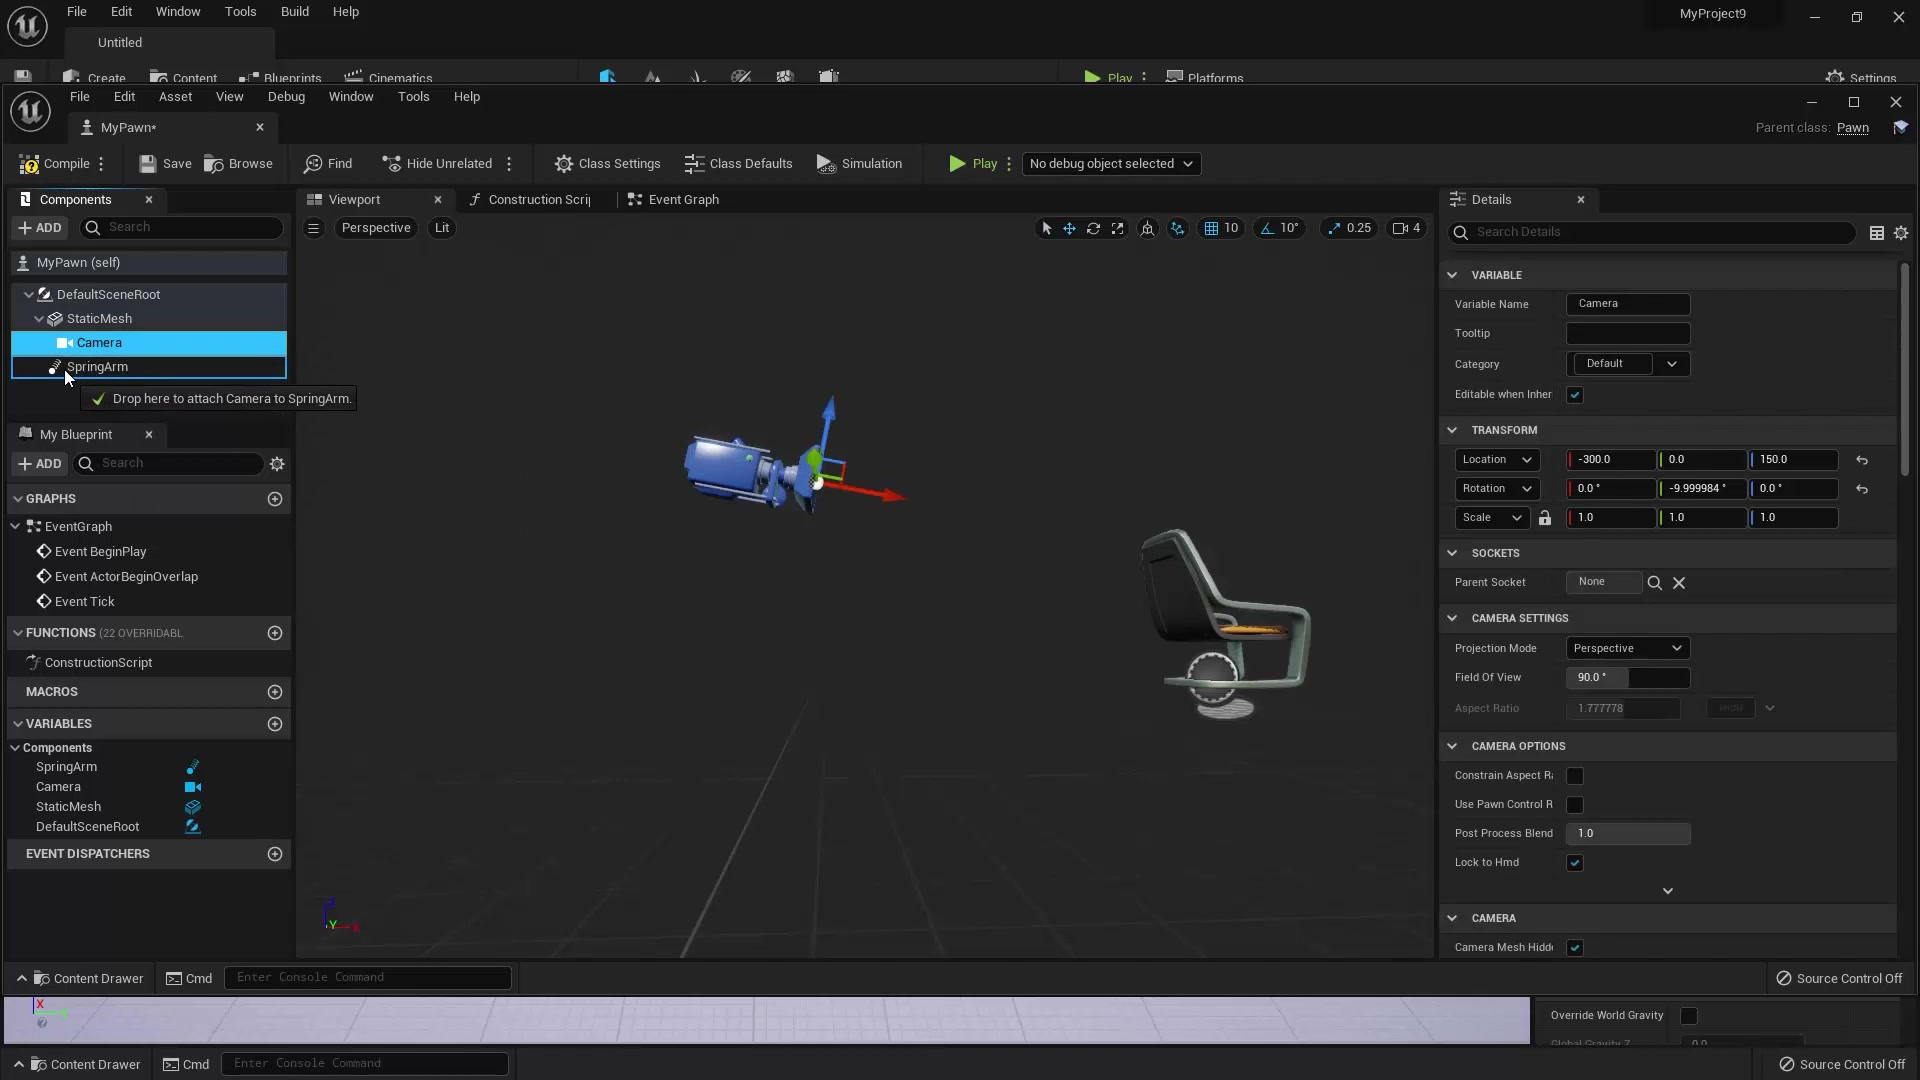This screenshot has height=1080, width=1920.
Task: Toggle rotation snapping angle icon
Action: [1267, 228]
